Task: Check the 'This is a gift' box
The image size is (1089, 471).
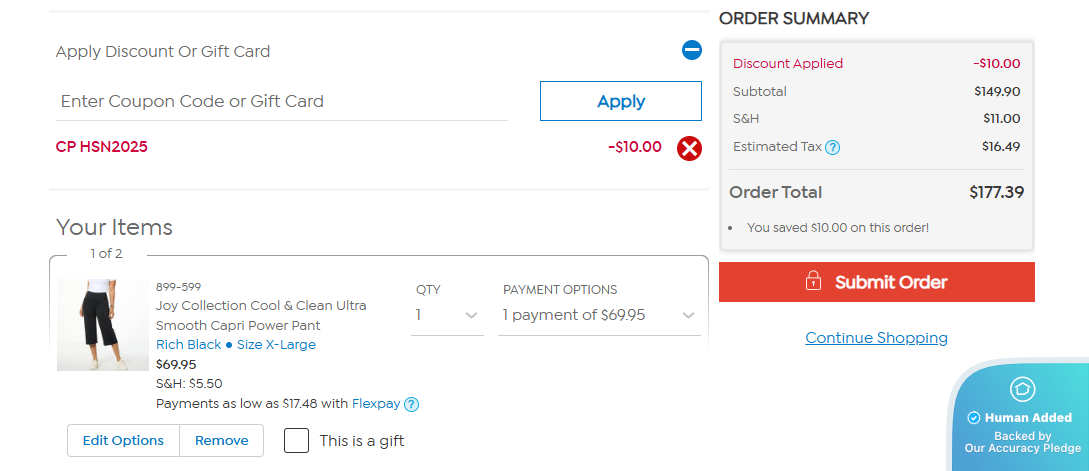Action: tap(296, 440)
